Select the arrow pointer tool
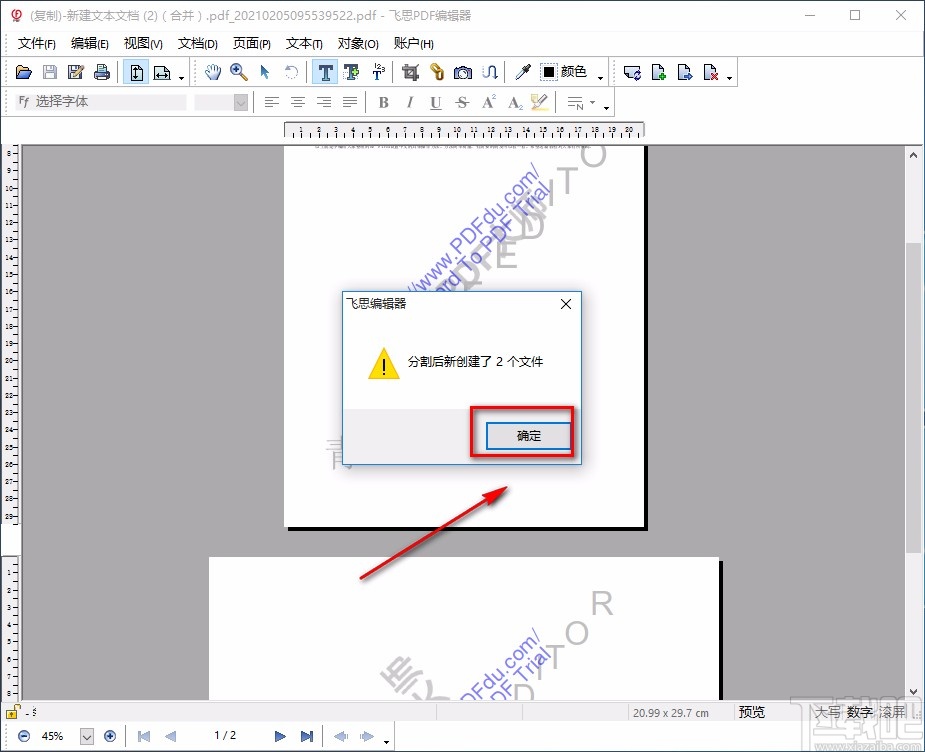 tap(265, 73)
